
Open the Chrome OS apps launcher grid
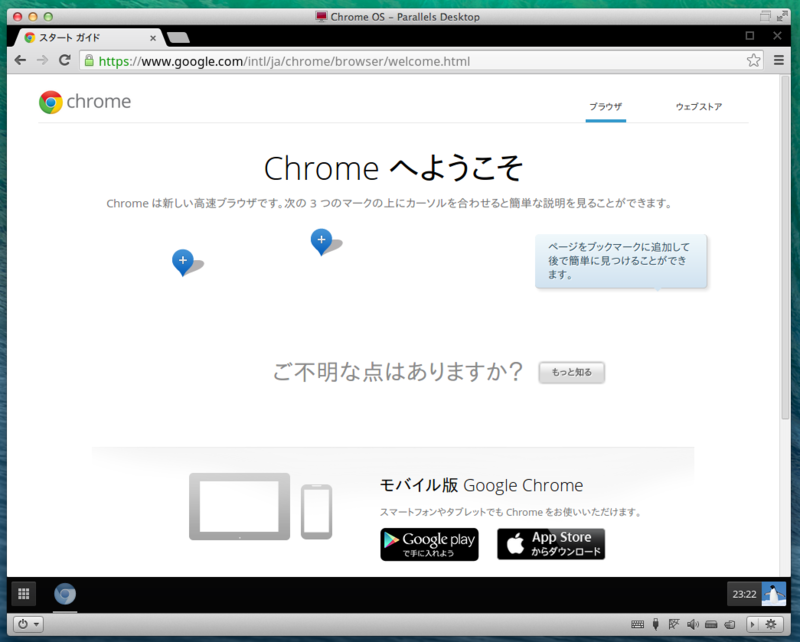23,594
